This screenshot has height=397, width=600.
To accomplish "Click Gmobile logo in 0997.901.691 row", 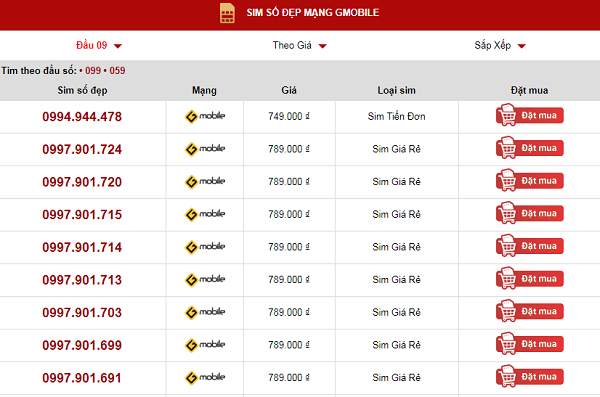I will 205,377.
